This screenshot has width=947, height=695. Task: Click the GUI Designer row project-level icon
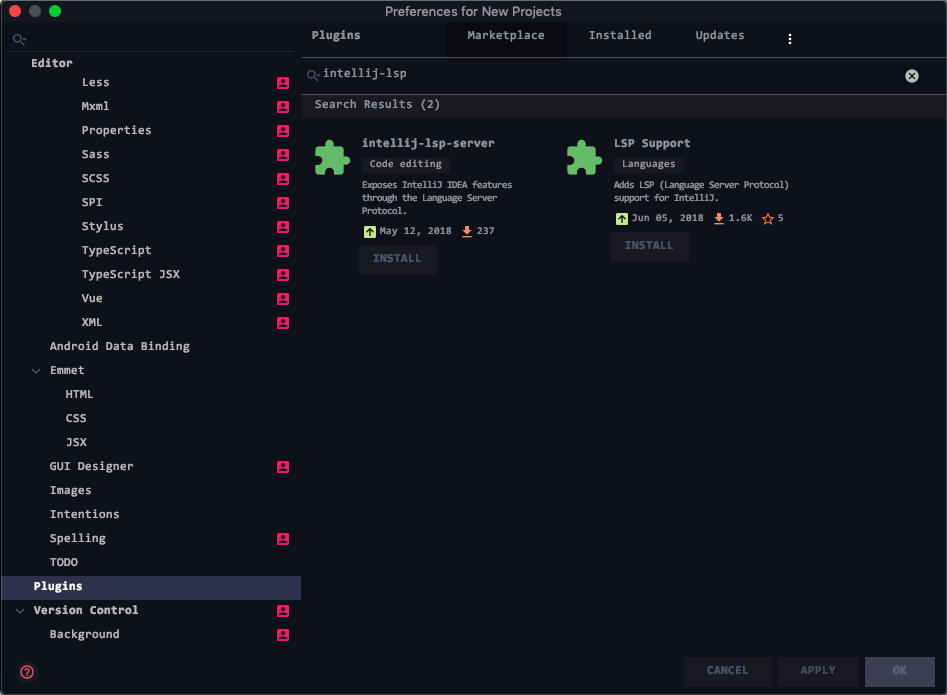(x=283, y=467)
